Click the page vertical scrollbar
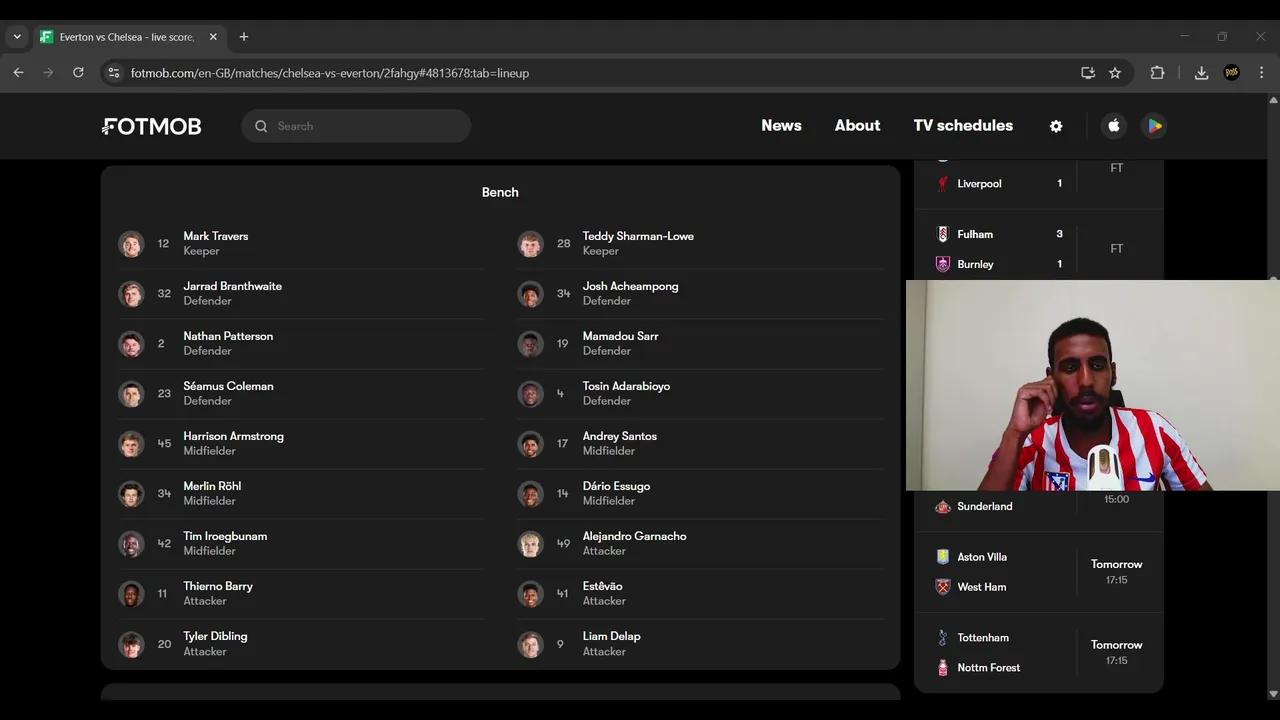Viewport: 1280px width, 720px height. point(1273,395)
